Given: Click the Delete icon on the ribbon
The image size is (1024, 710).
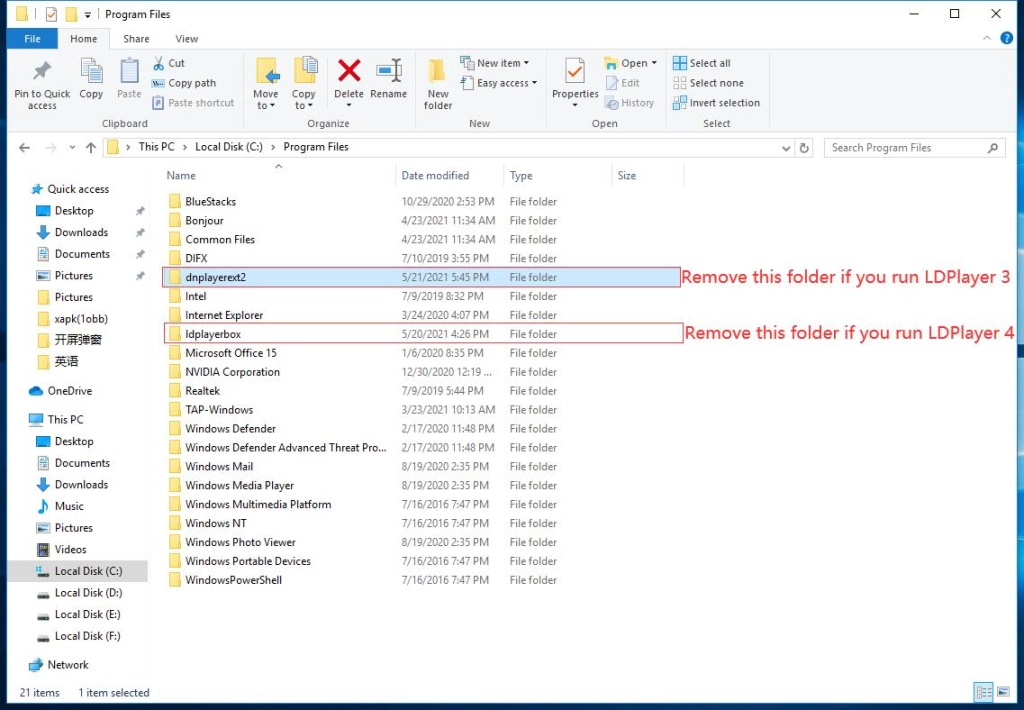Looking at the screenshot, I should [348, 80].
